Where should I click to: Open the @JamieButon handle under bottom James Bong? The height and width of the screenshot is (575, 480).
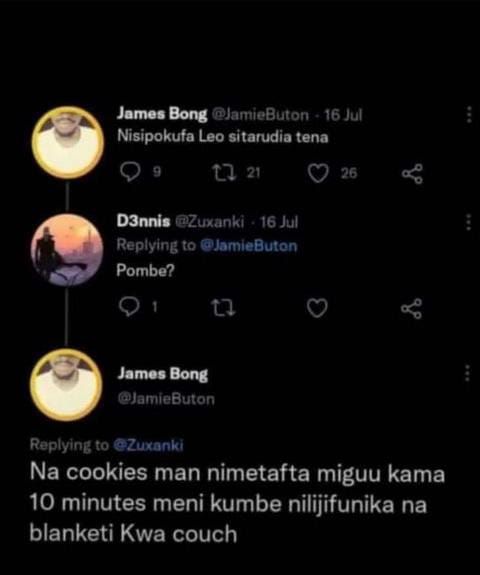click(166, 399)
